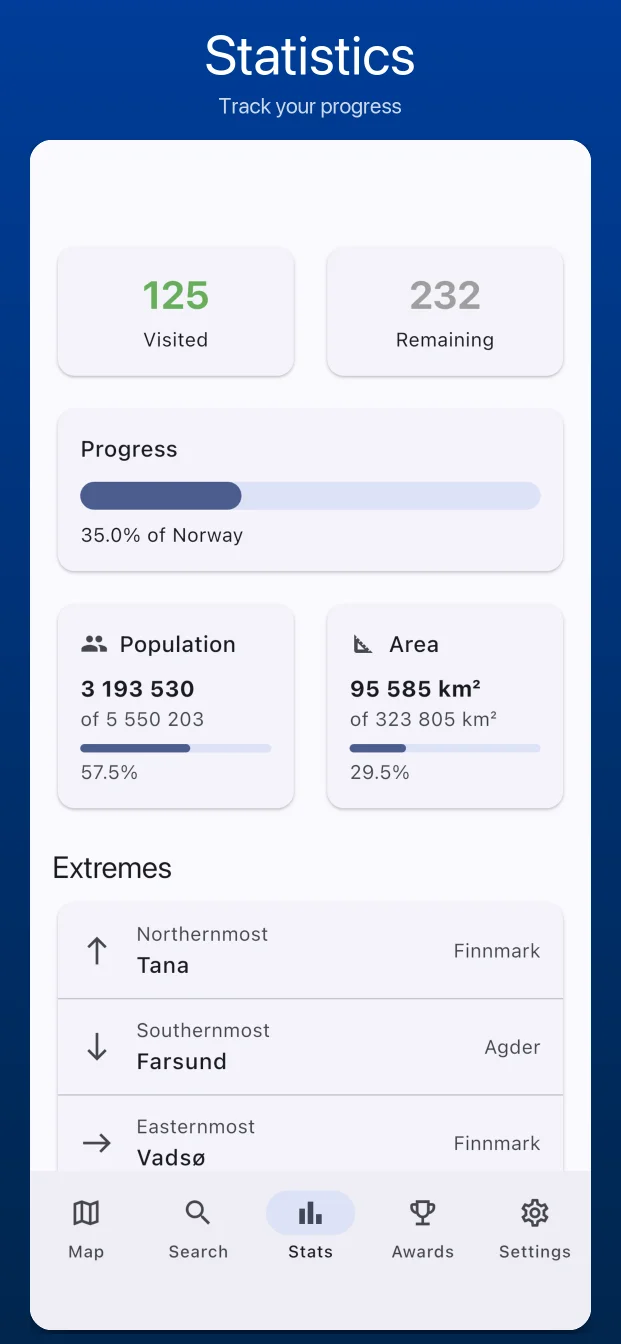Select the Remaining count card
621x1344 pixels.
tap(444, 311)
